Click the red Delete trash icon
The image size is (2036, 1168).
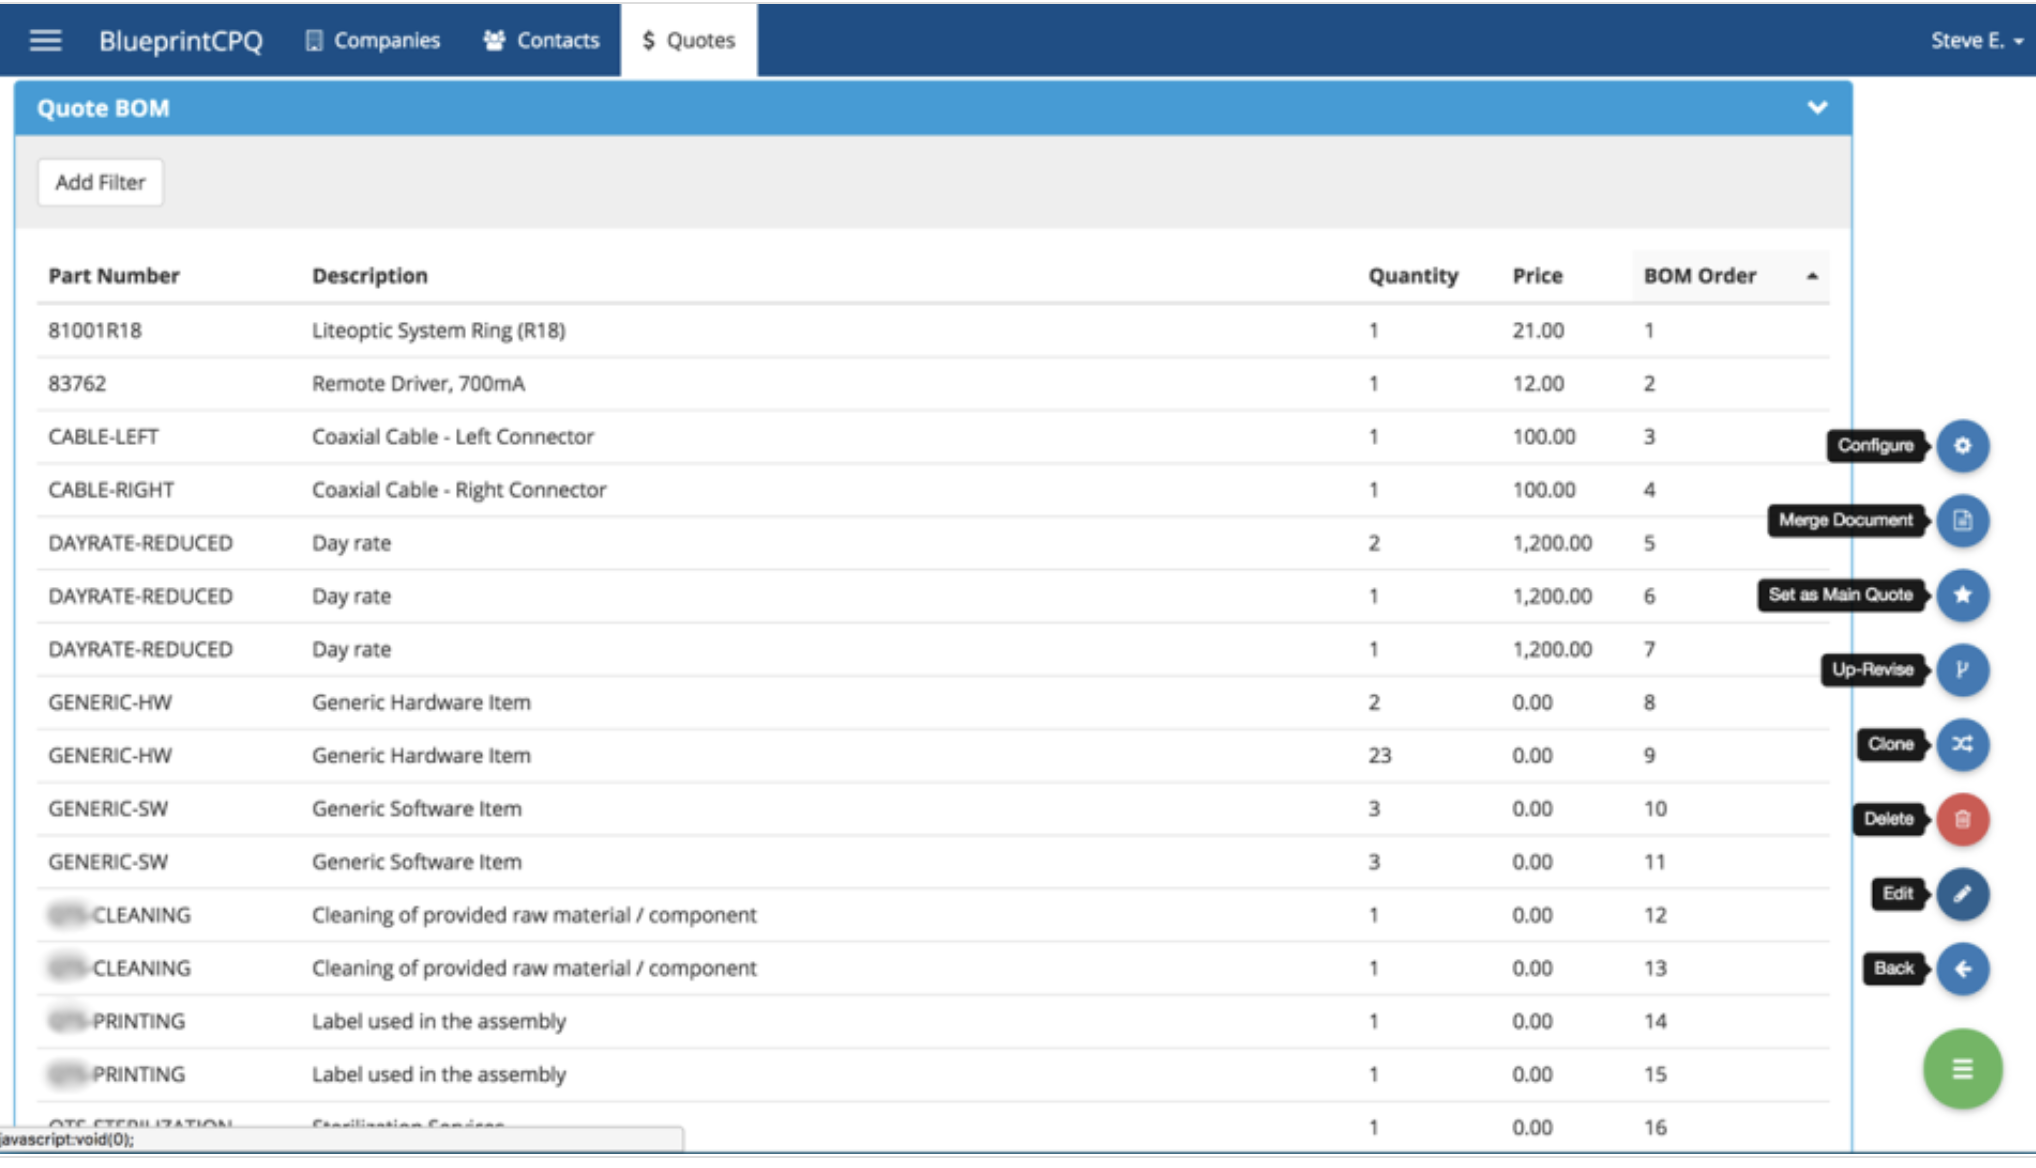[x=1962, y=820]
